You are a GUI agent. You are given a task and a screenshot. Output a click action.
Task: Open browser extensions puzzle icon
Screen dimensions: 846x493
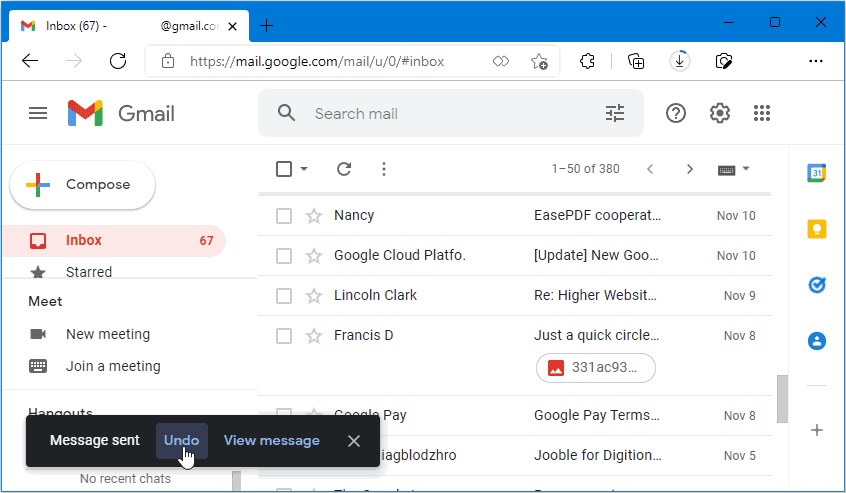pyautogui.click(x=587, y=61)
